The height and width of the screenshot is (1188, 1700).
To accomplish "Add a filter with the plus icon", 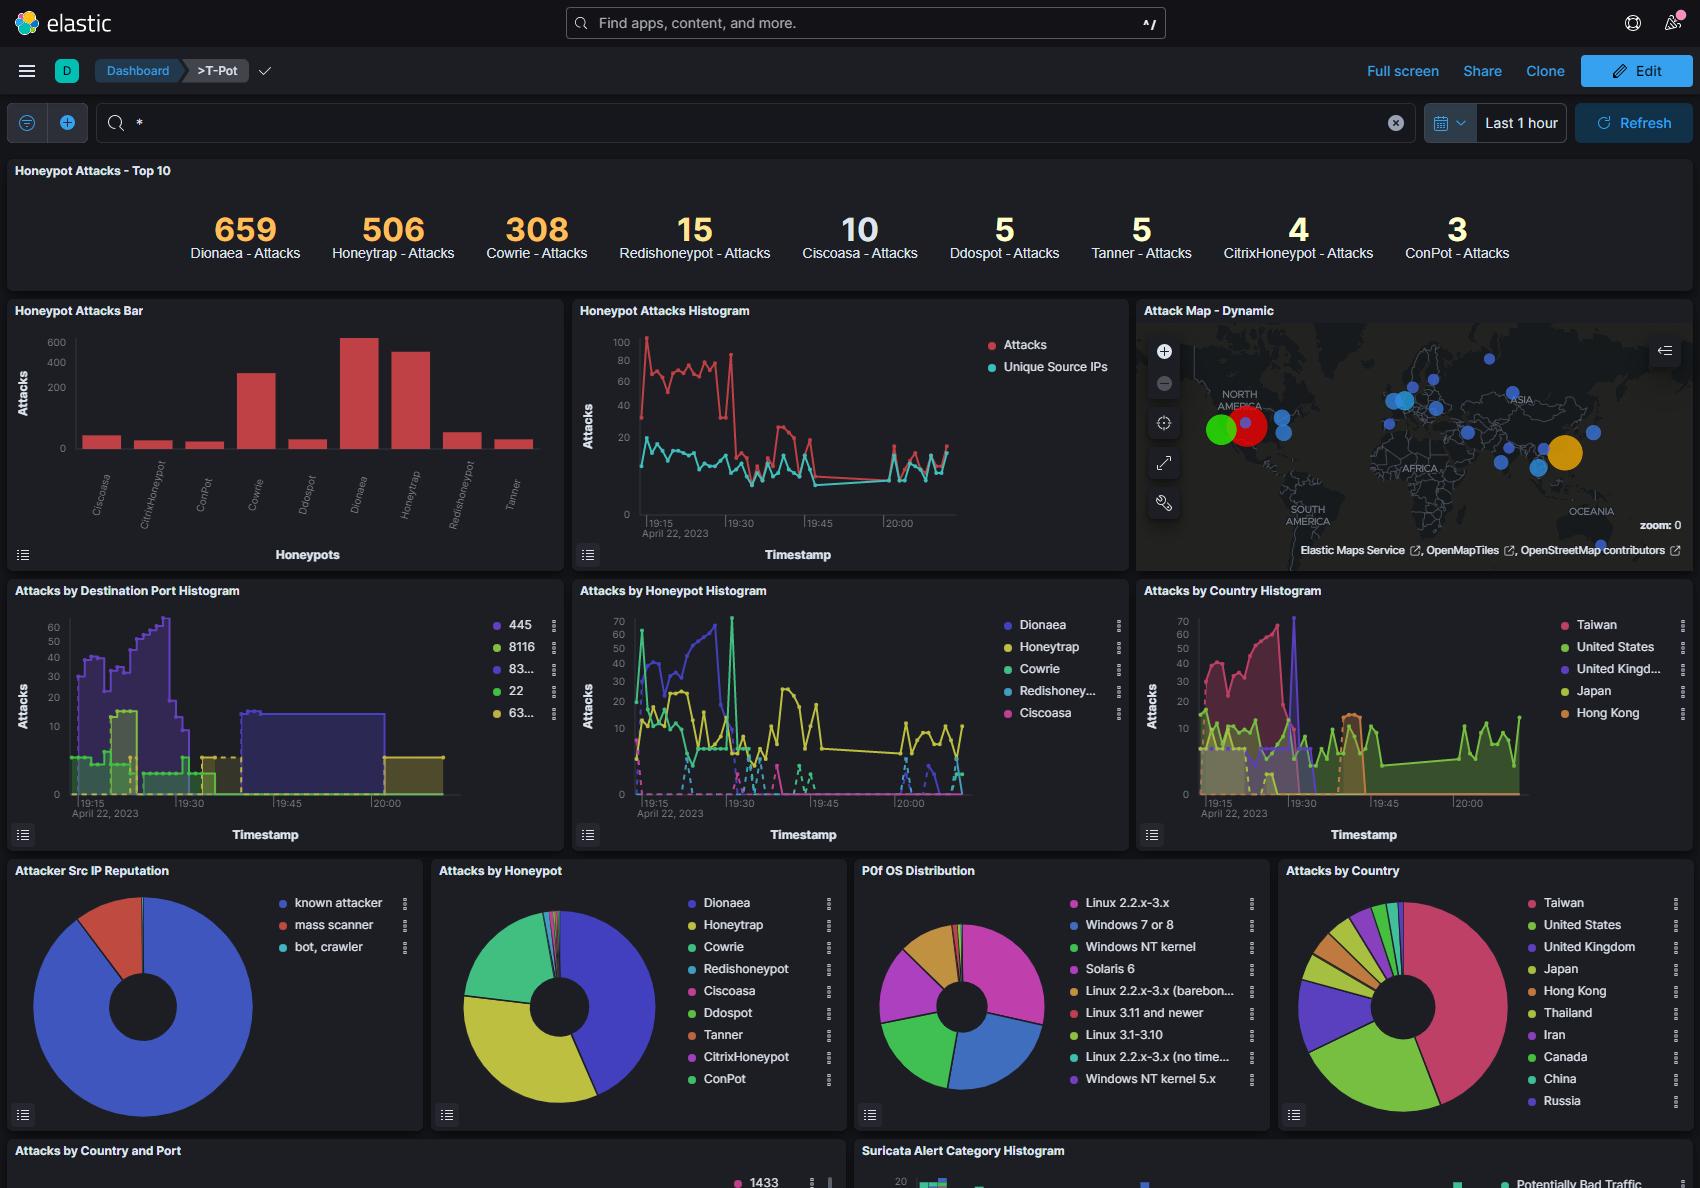I will pos(67,123).
